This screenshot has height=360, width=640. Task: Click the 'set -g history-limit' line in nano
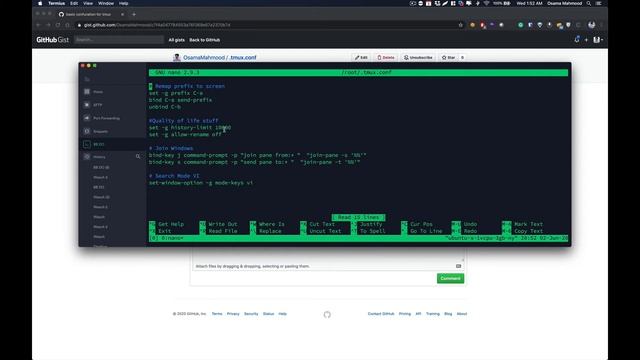[x=190, y=127]
